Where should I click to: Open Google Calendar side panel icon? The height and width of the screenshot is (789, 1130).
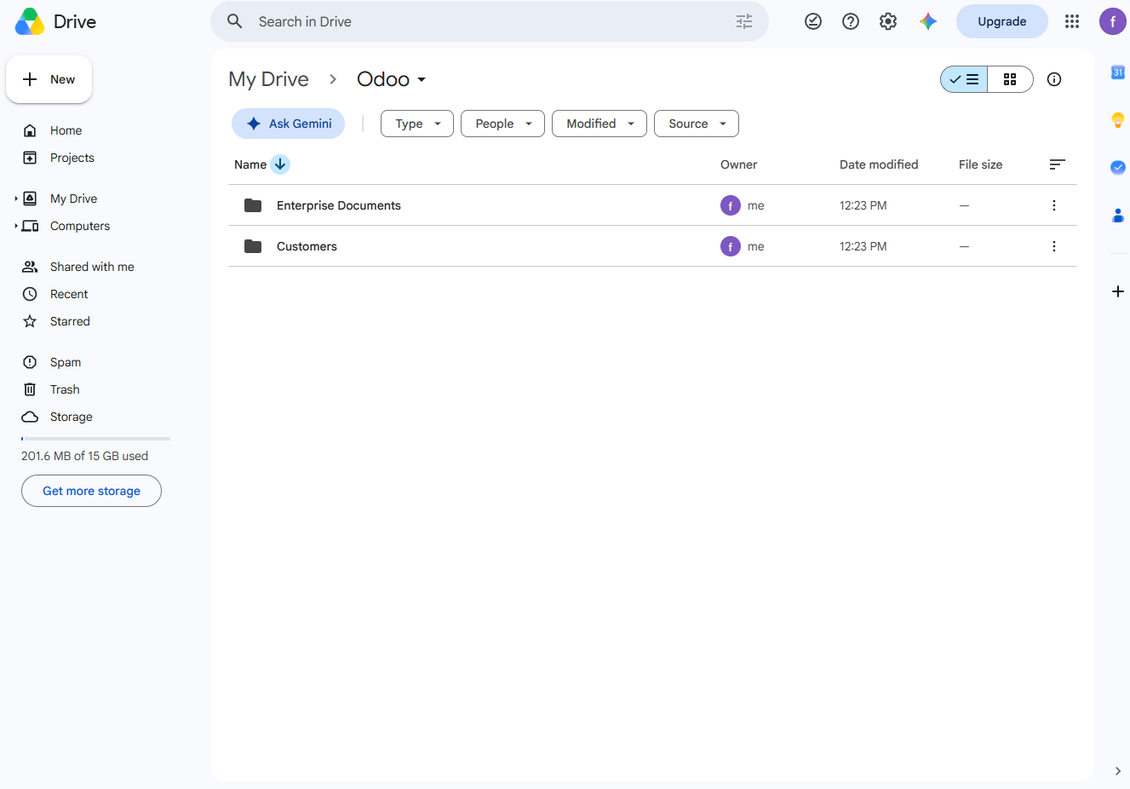1118,72
